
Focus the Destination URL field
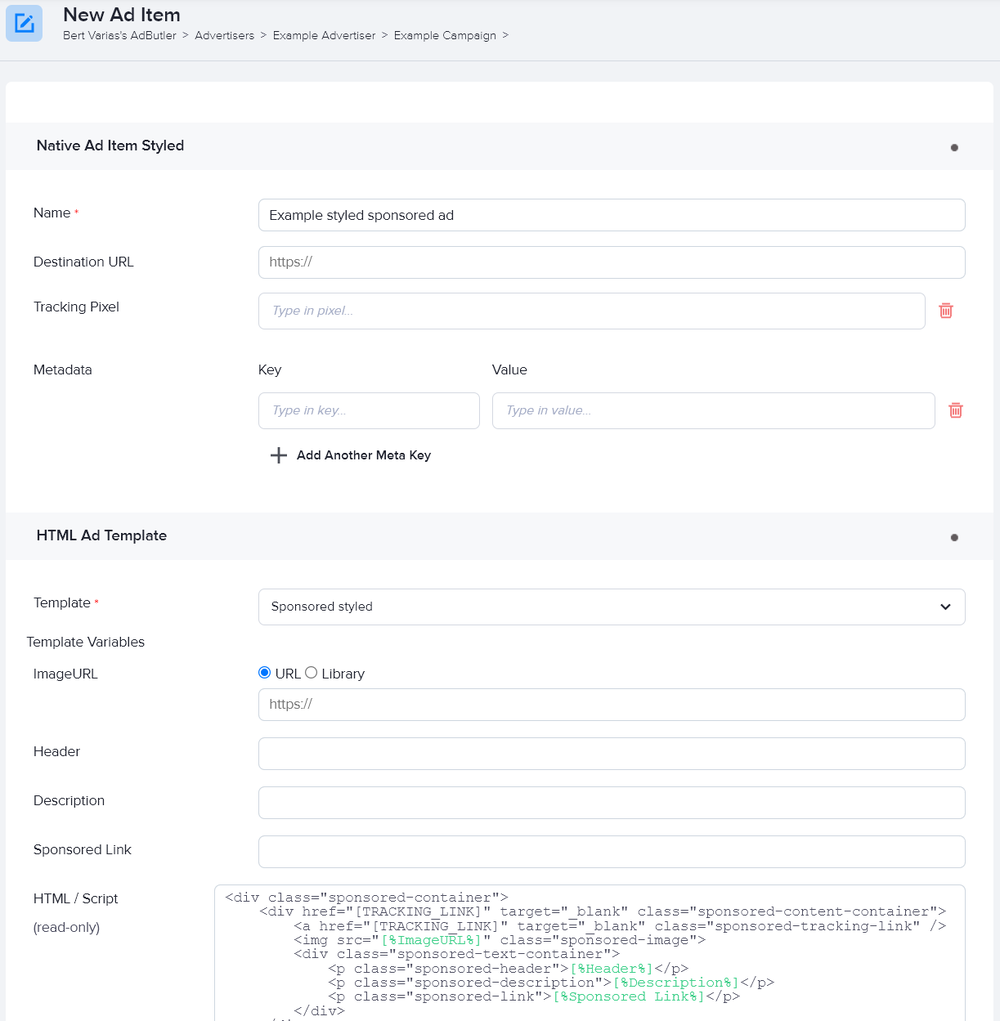(611, 262)
